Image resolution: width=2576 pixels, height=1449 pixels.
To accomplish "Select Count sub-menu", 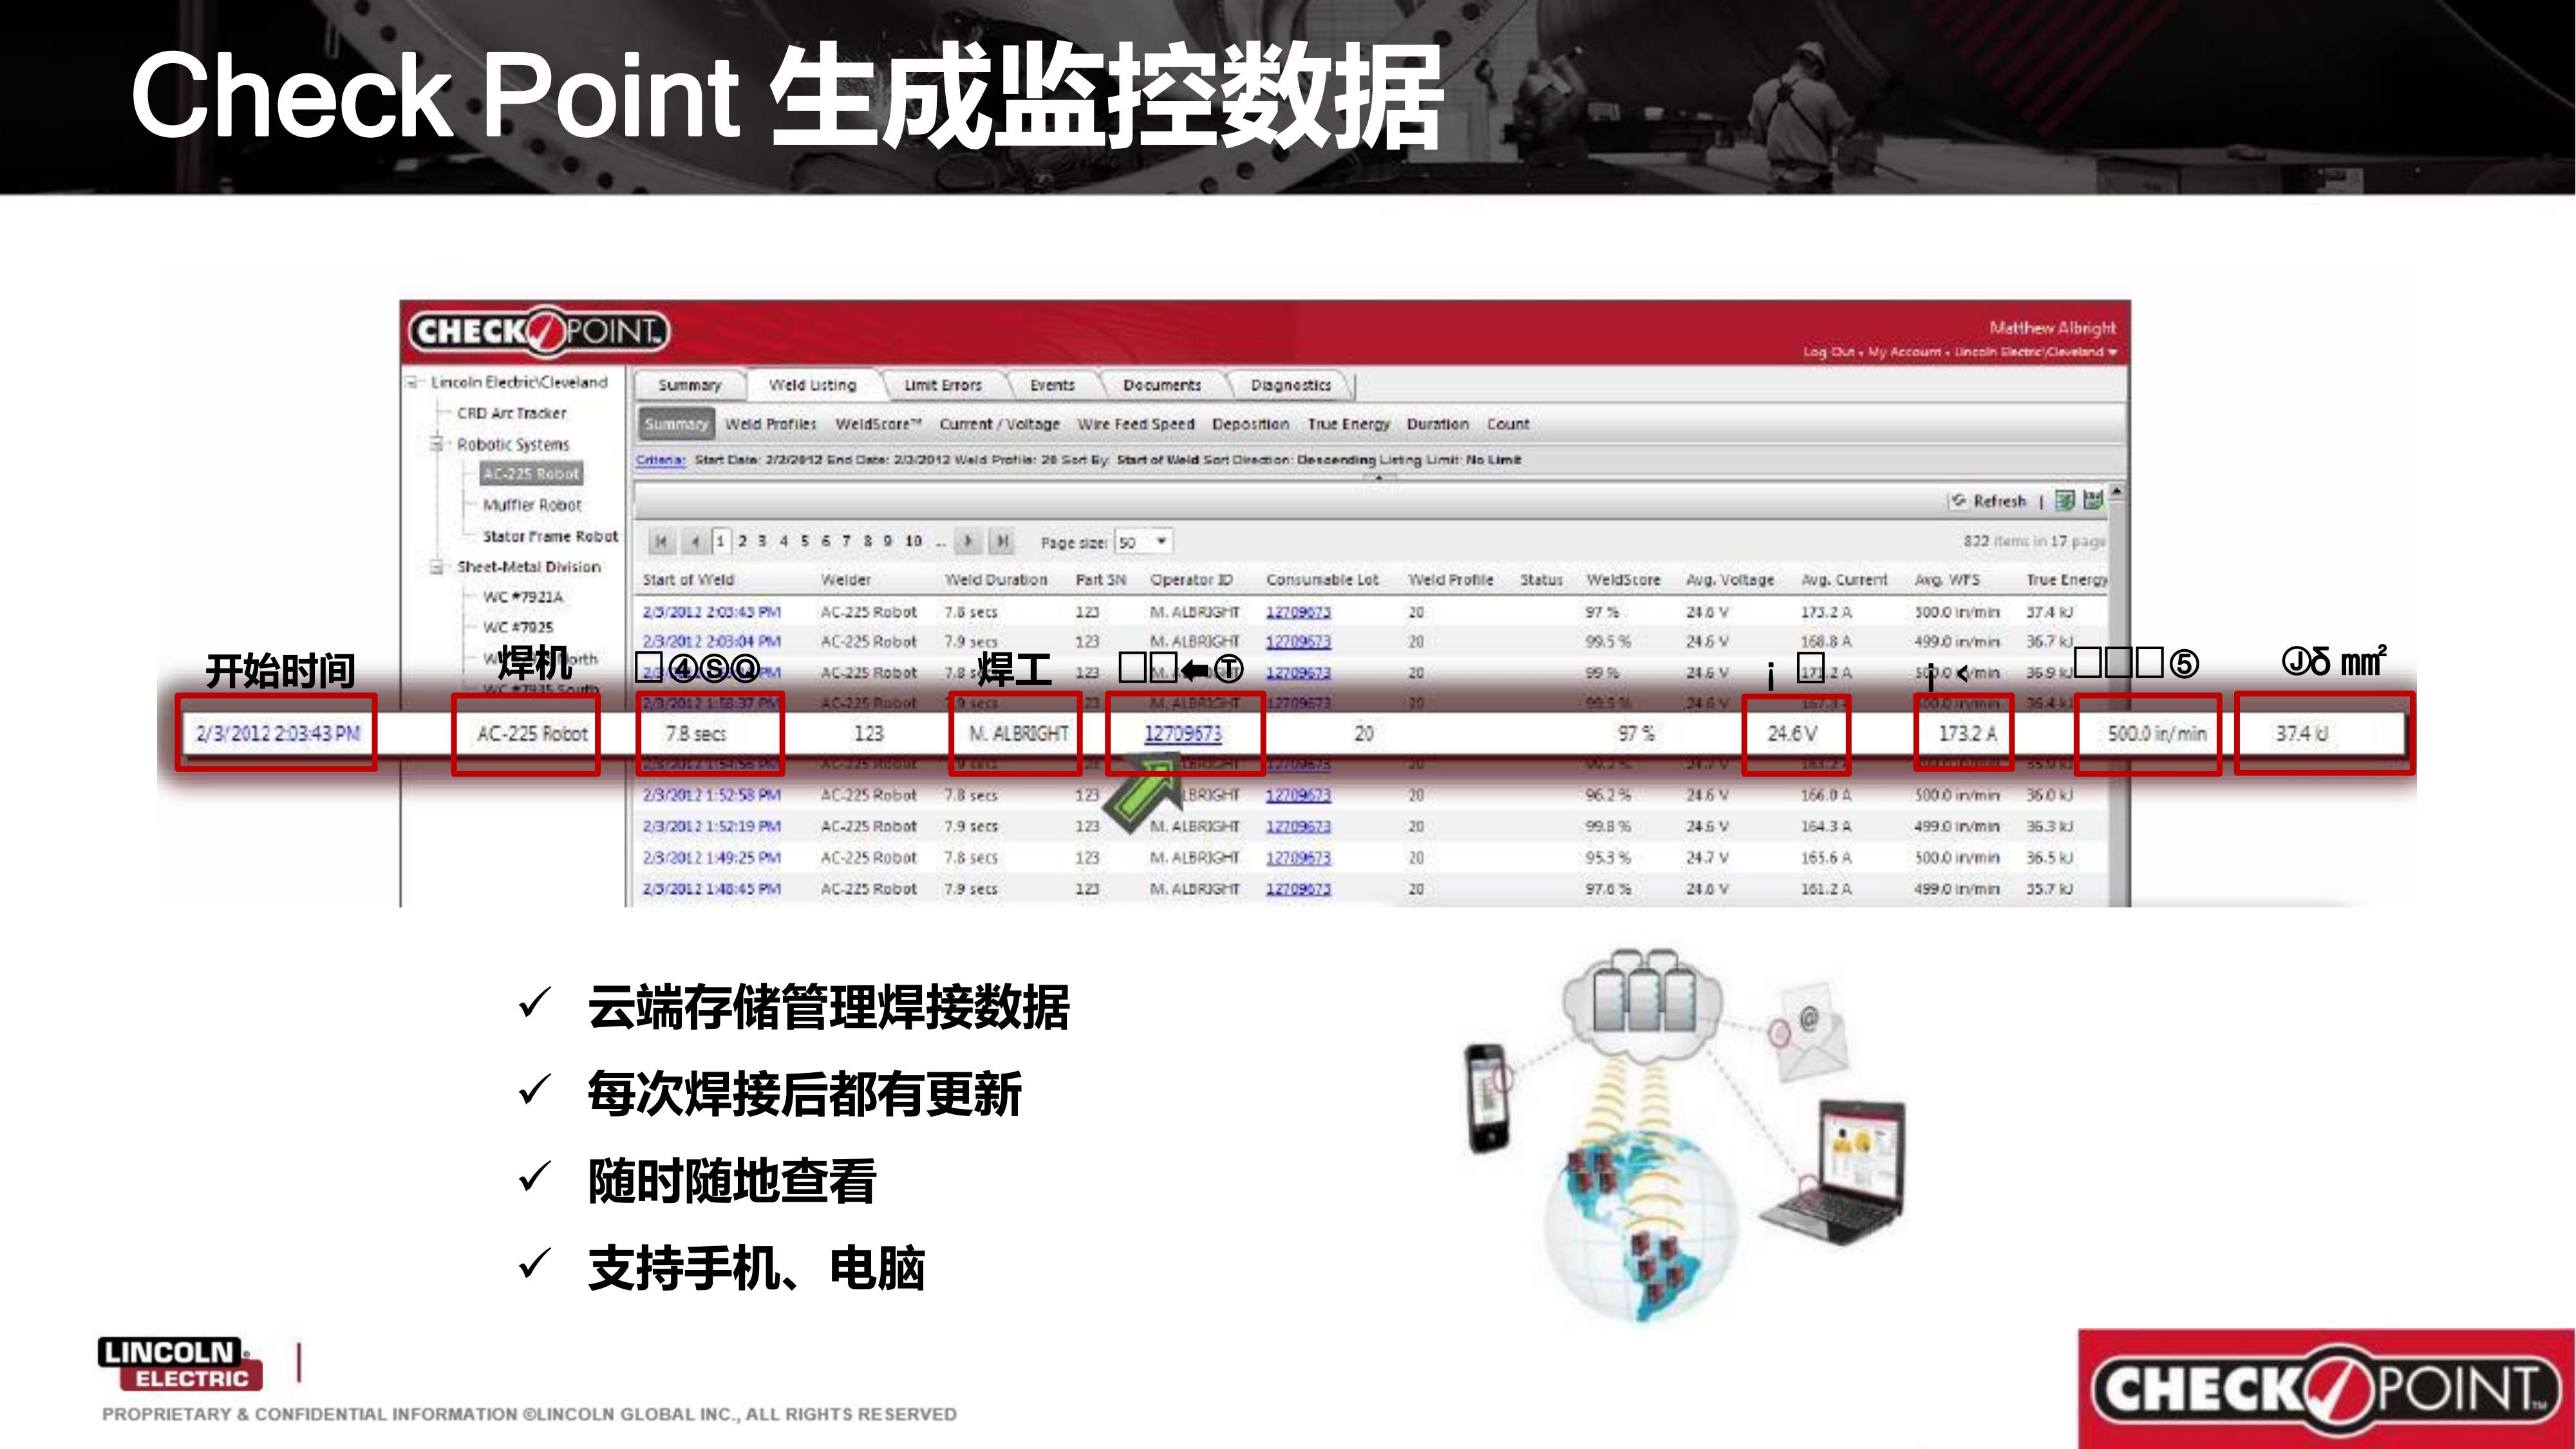I will click(1508, 424).
